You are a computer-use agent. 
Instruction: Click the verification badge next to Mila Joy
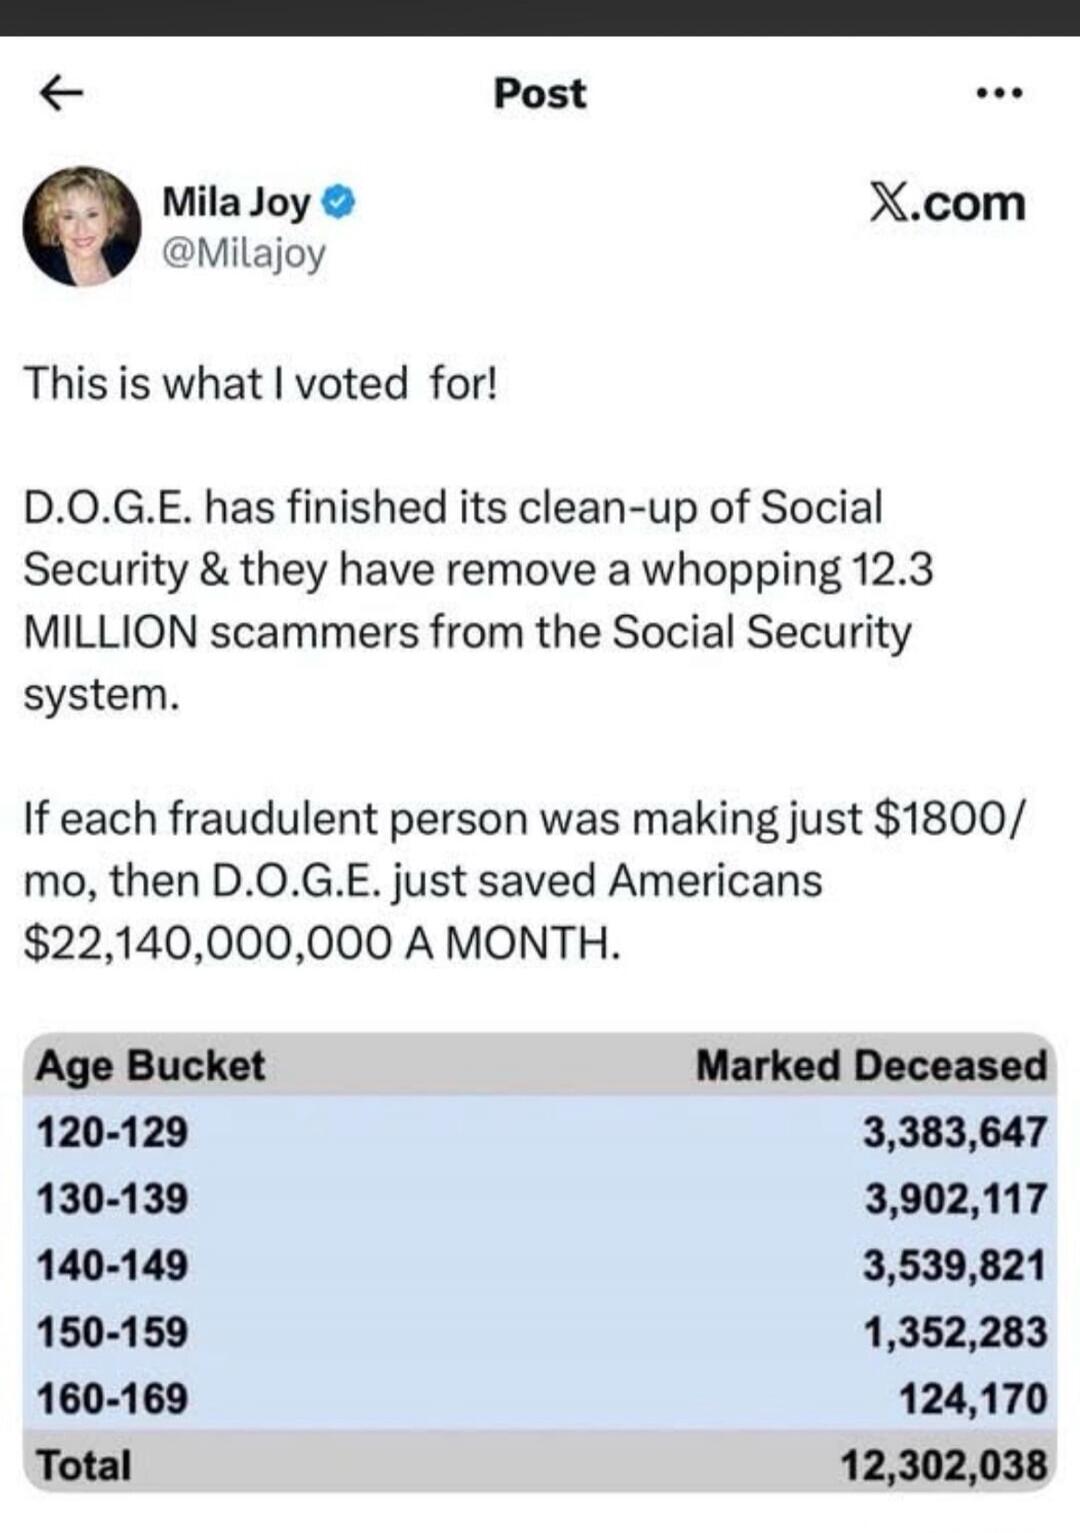coord(338,199)
